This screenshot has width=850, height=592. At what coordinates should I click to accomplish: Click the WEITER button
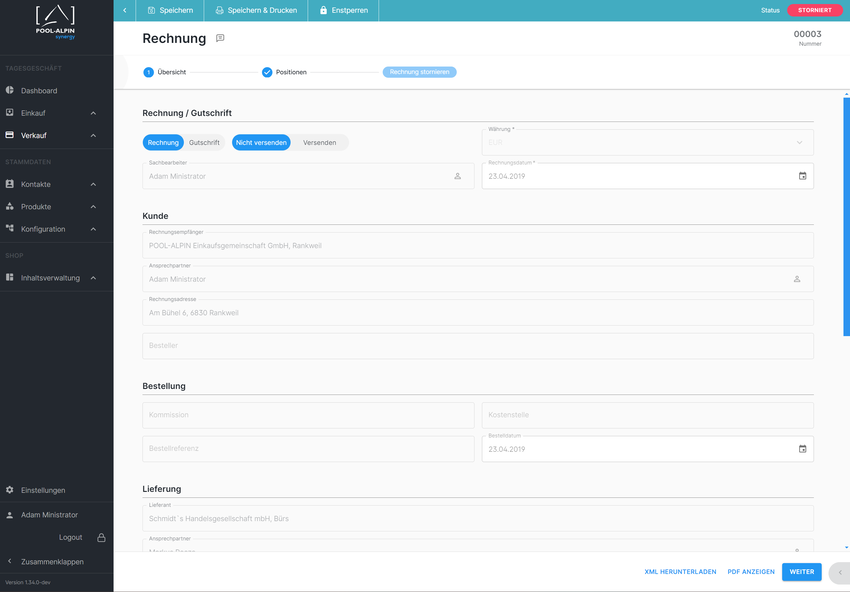(801, 572)
